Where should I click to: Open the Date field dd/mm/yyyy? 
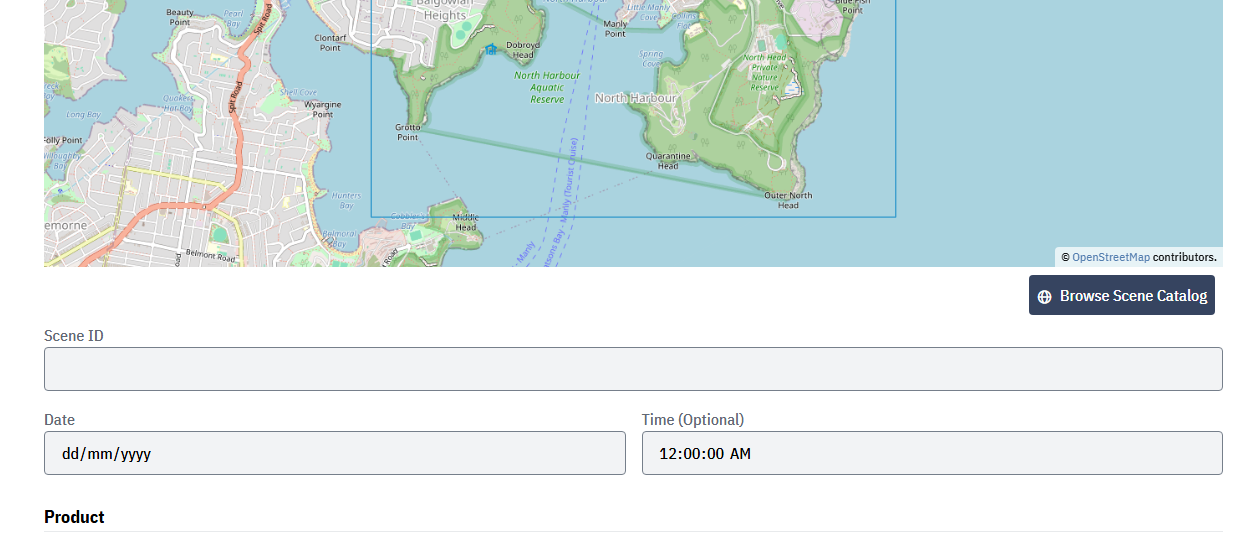[335, 453]
